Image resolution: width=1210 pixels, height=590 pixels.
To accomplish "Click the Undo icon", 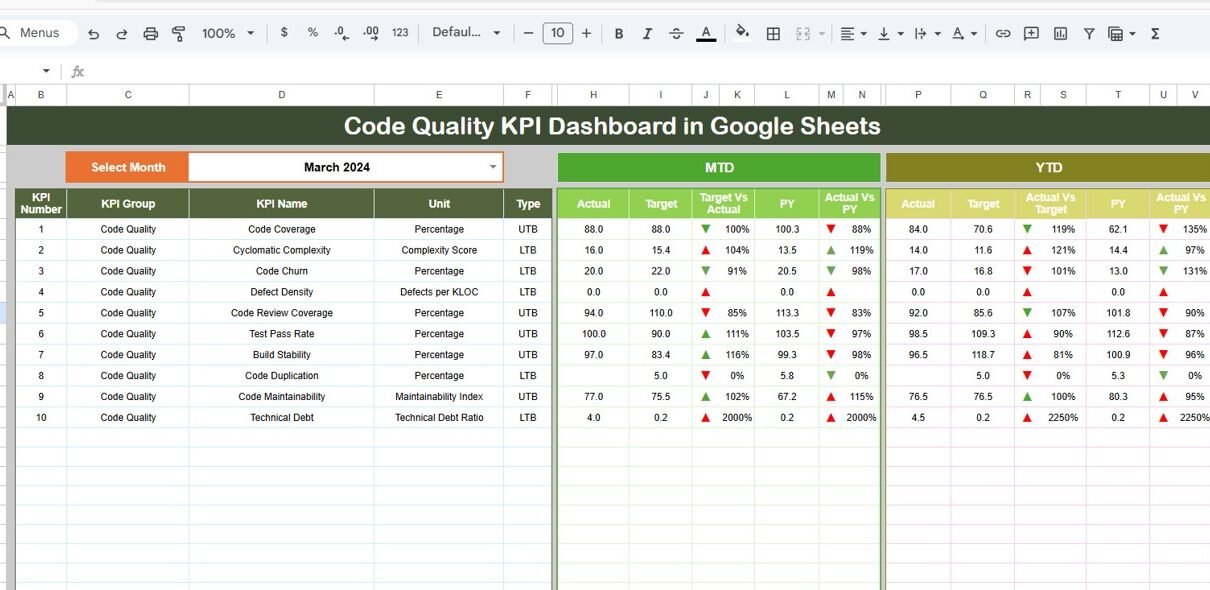I will point(94,33).
